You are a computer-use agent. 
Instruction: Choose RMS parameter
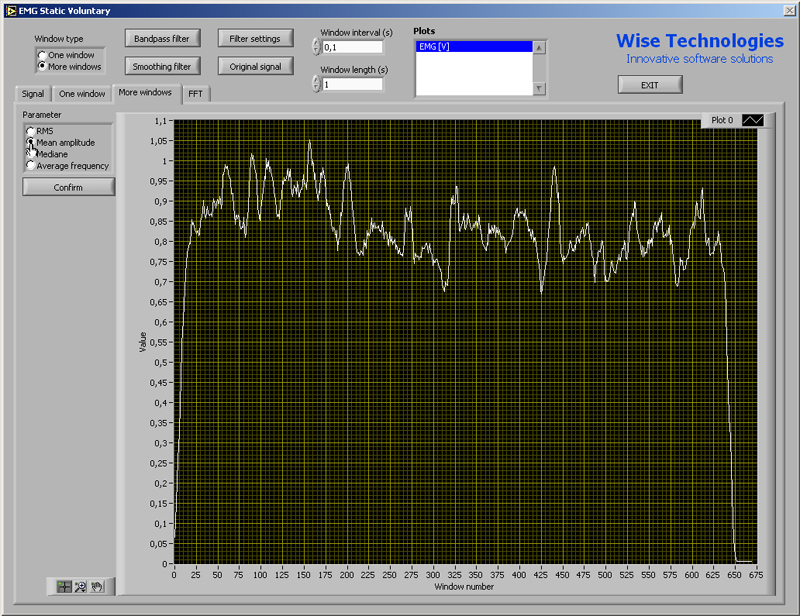31,131
